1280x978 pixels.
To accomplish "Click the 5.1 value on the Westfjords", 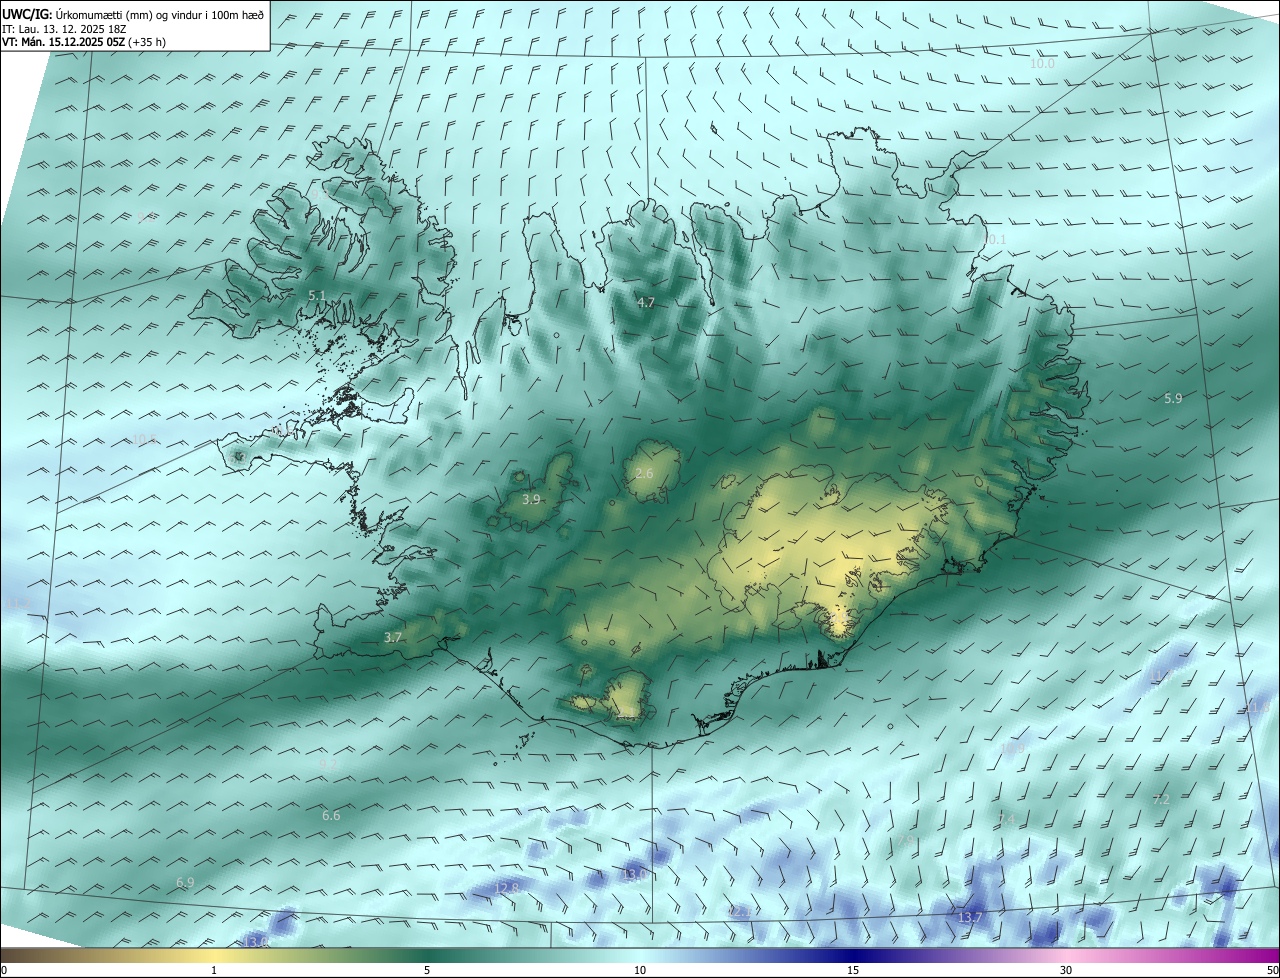I will coord(317,296).
